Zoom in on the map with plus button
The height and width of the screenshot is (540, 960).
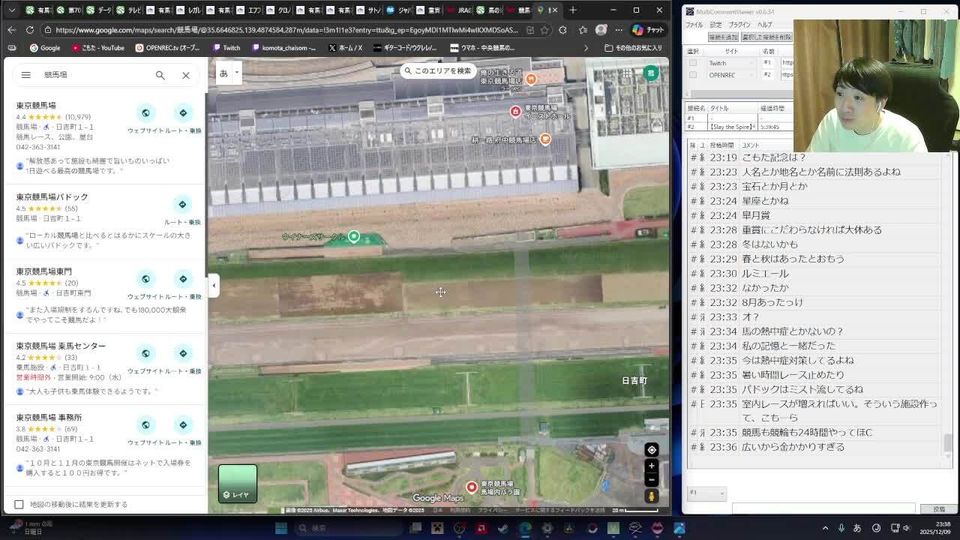[x=651, y=466]
